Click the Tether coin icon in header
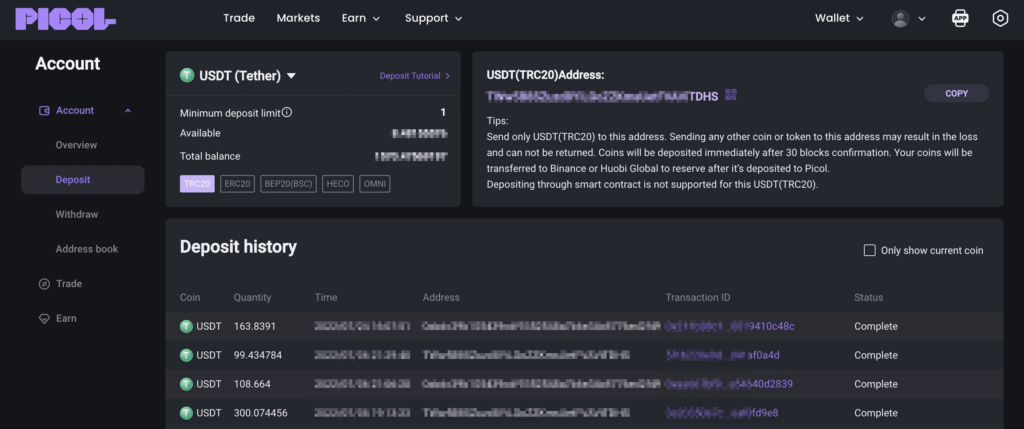 (187, 76)
